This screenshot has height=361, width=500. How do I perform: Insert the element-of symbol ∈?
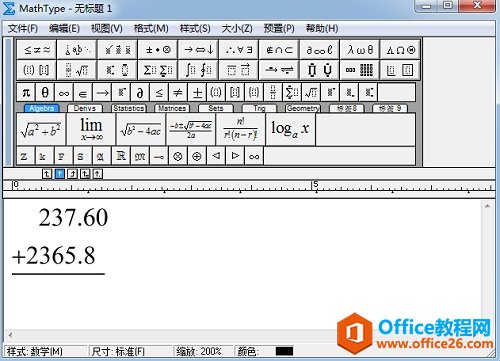(x=83, y=92)
